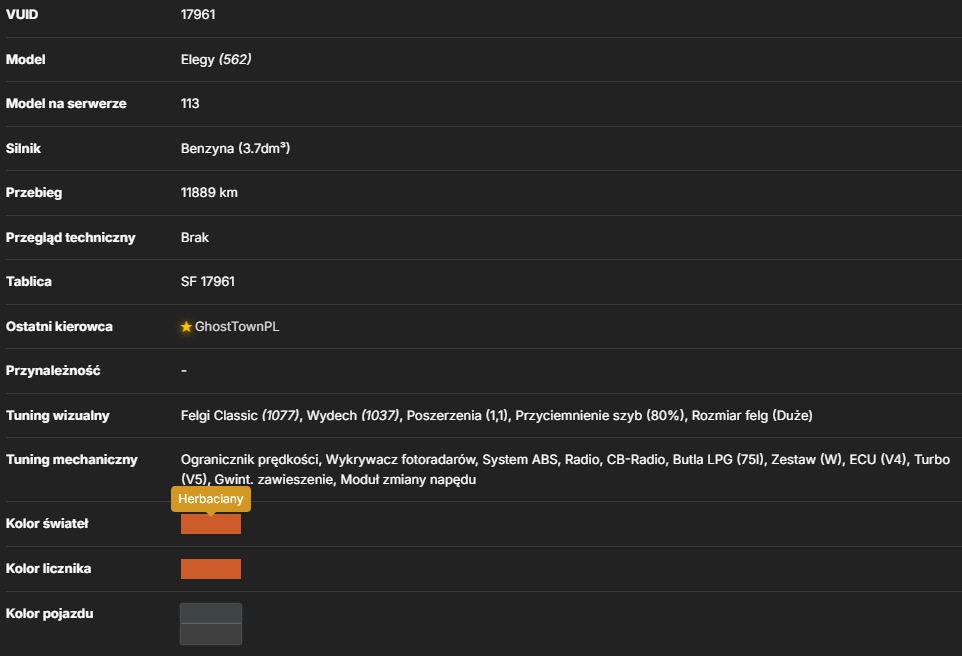
Task: Click the Ostatni kierowca label
Action: [59, 326]
